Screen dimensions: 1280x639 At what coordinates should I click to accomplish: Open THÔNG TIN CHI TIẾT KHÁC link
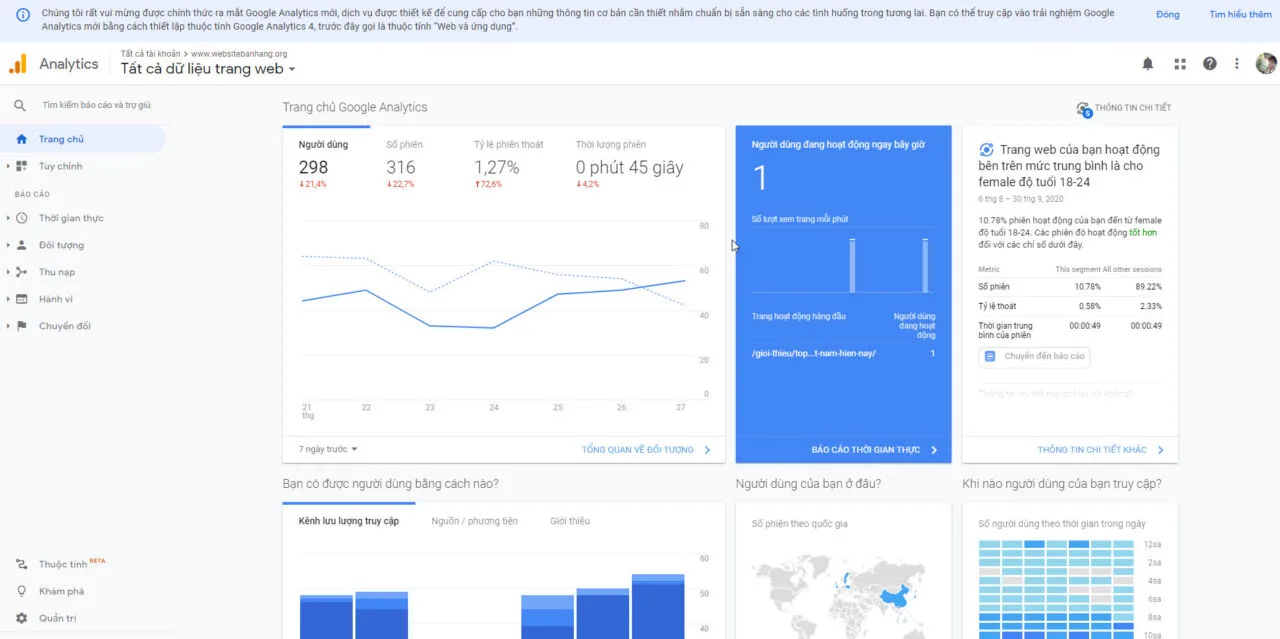point(1101,450)
